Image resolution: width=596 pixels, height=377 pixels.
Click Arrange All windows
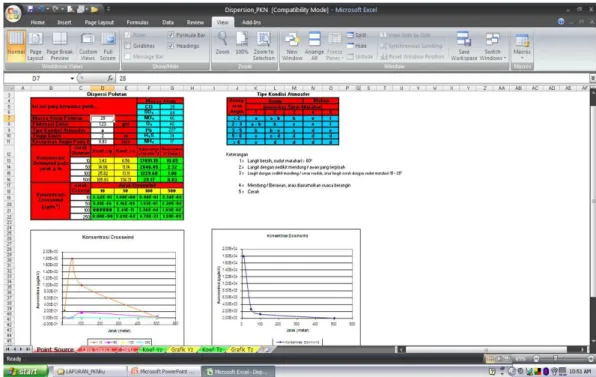[314, 46]
